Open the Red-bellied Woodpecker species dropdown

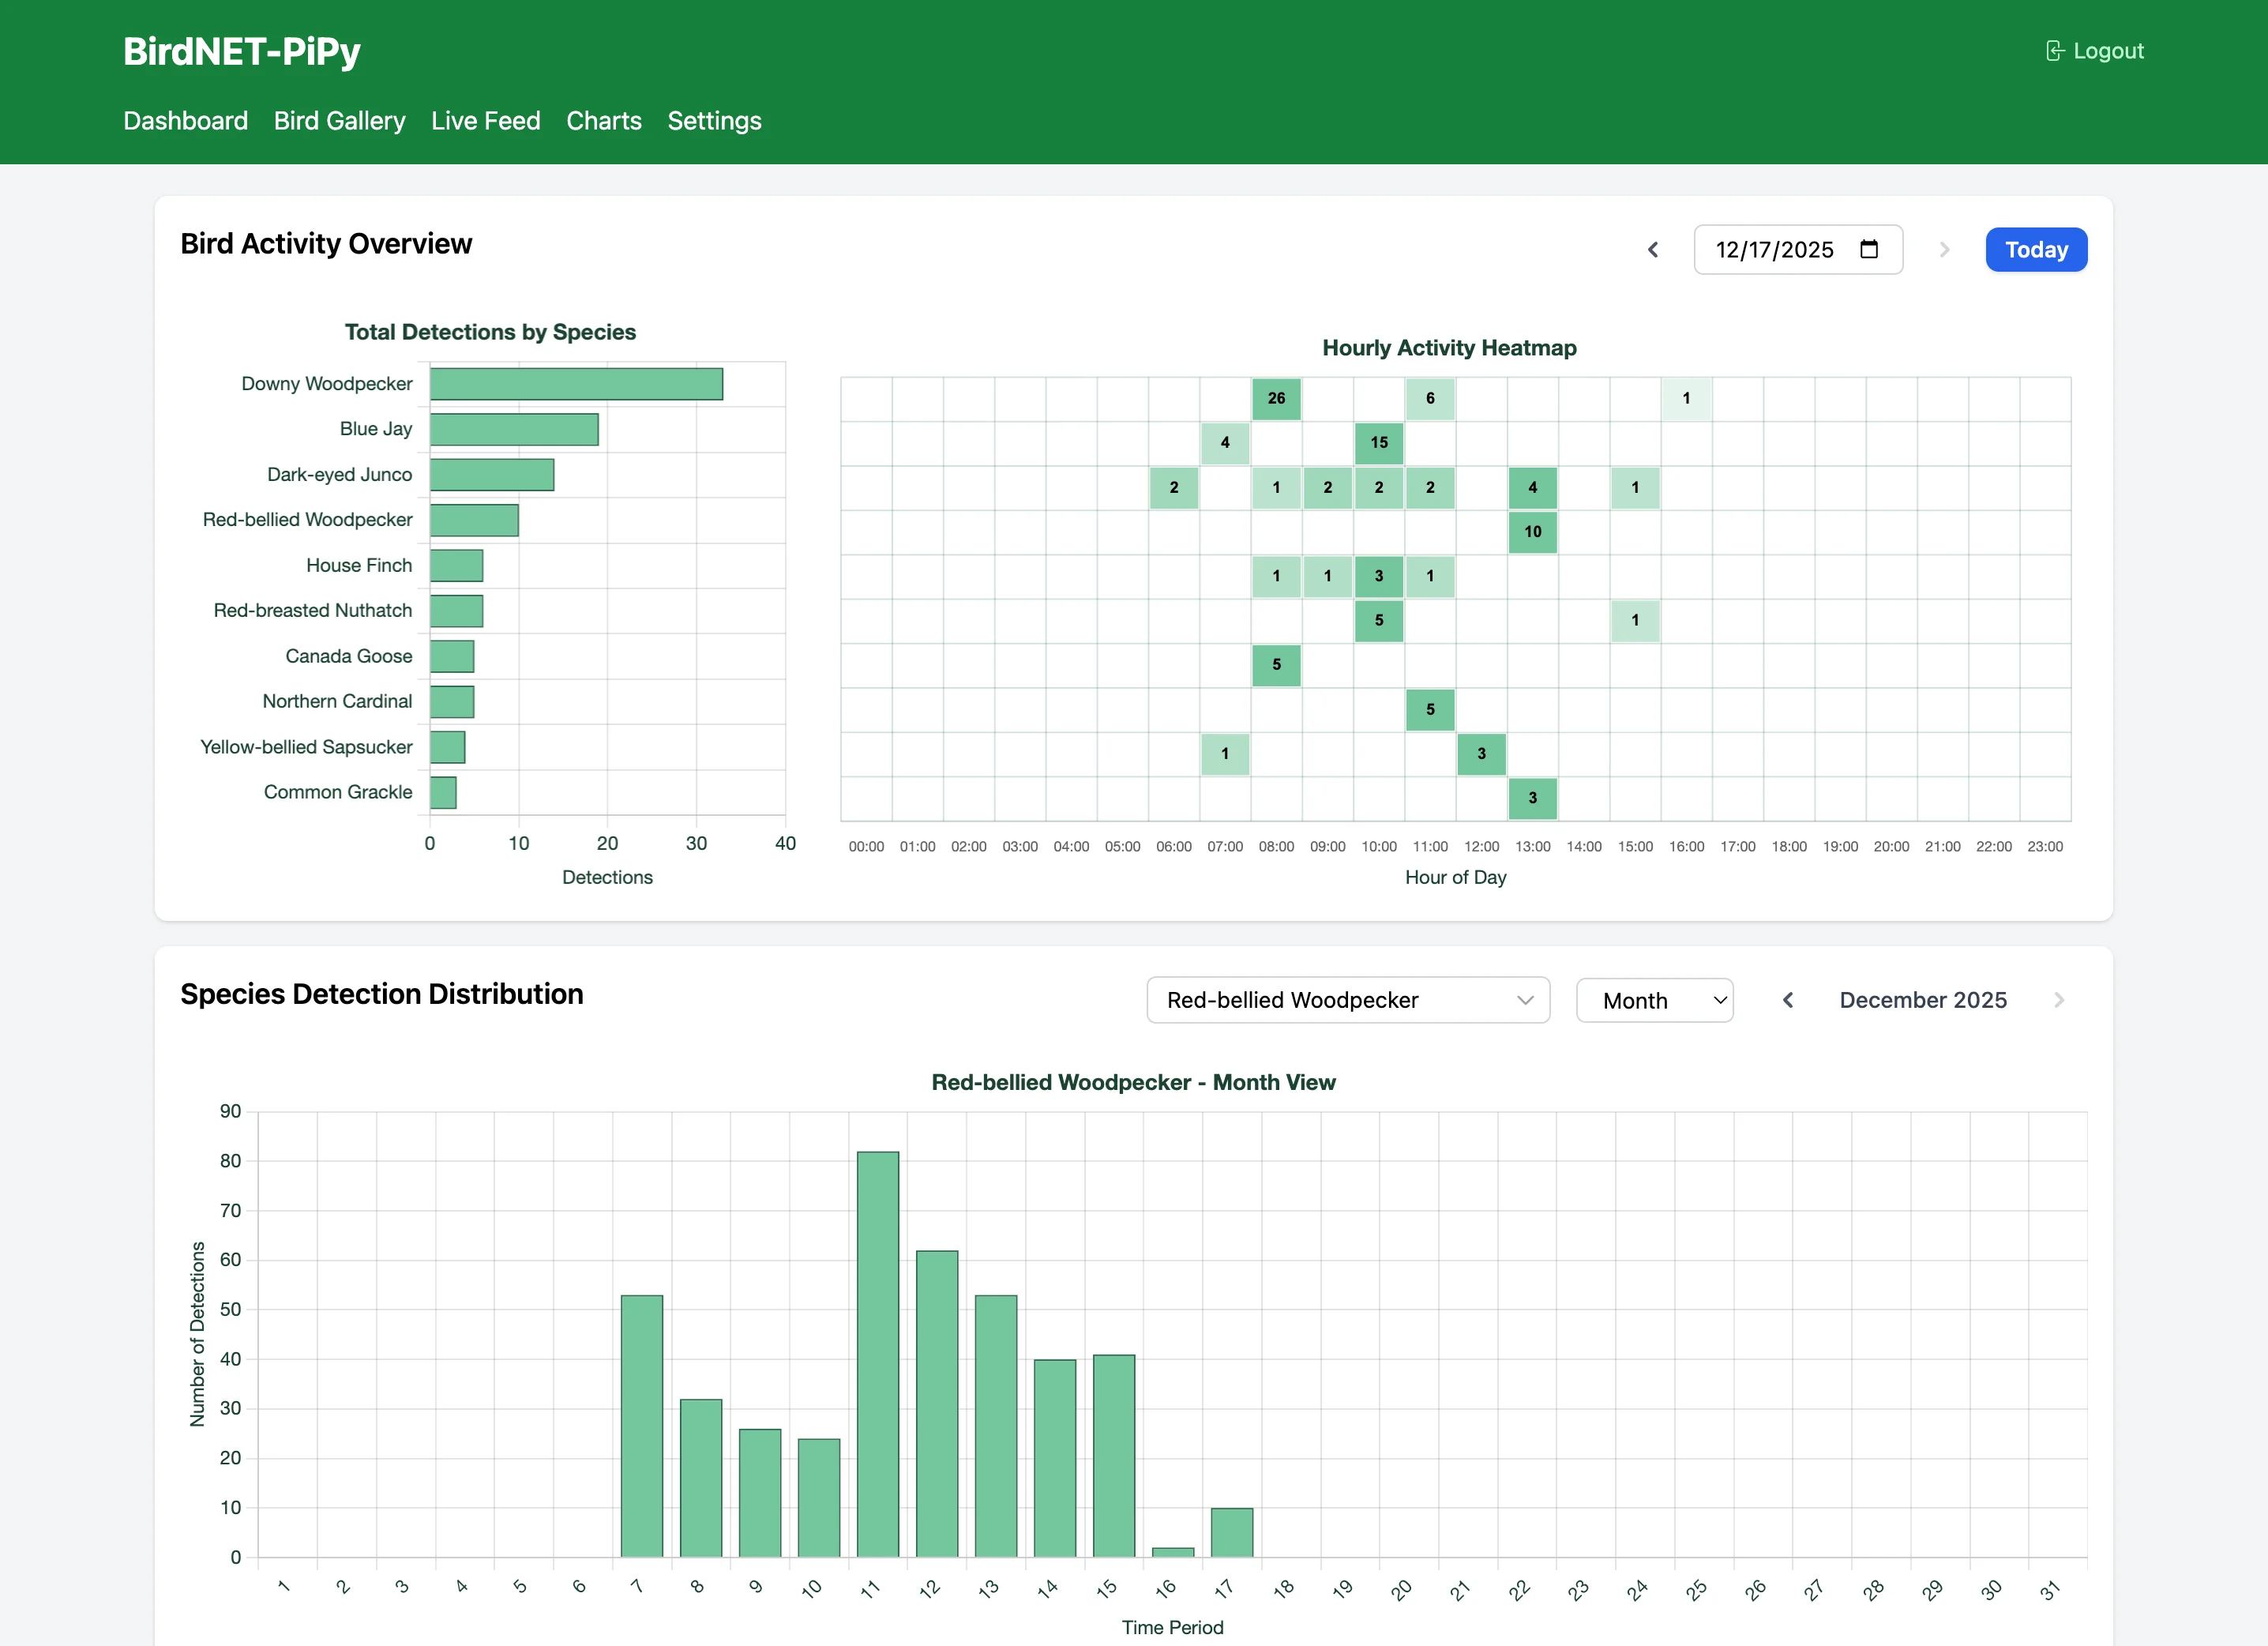[1347, 1000]
